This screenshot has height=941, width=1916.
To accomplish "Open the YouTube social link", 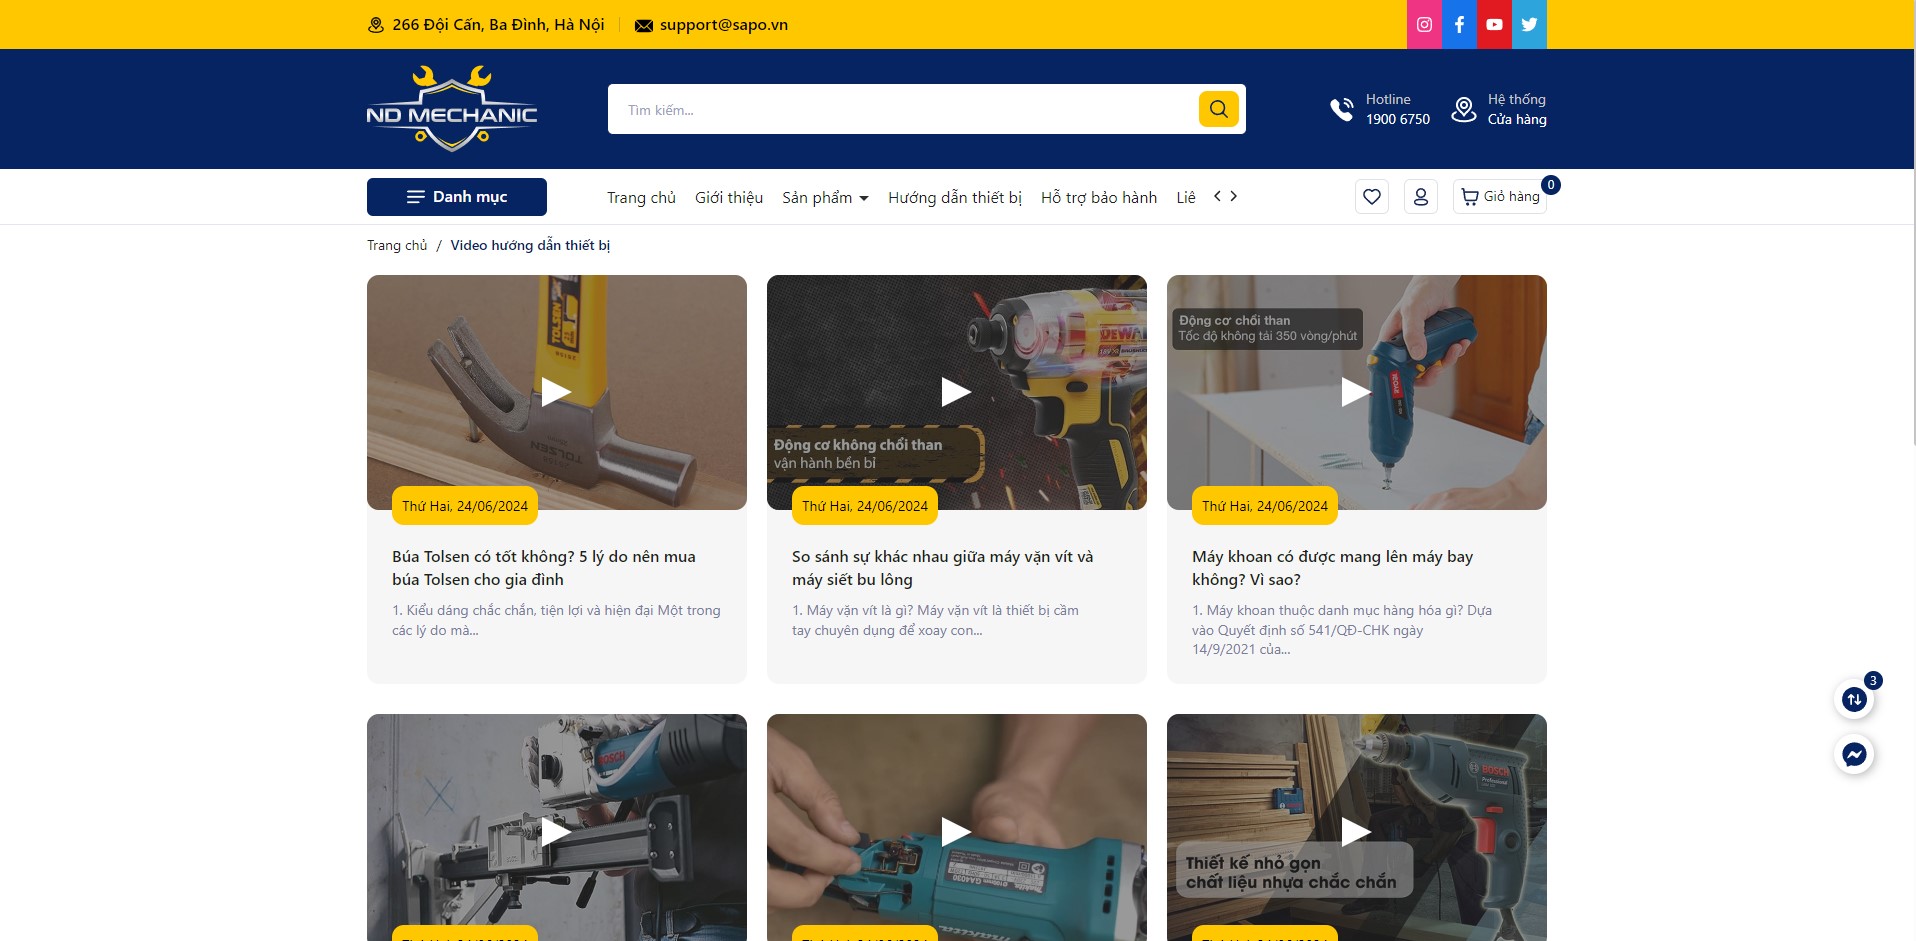I will click(1494, 24).
